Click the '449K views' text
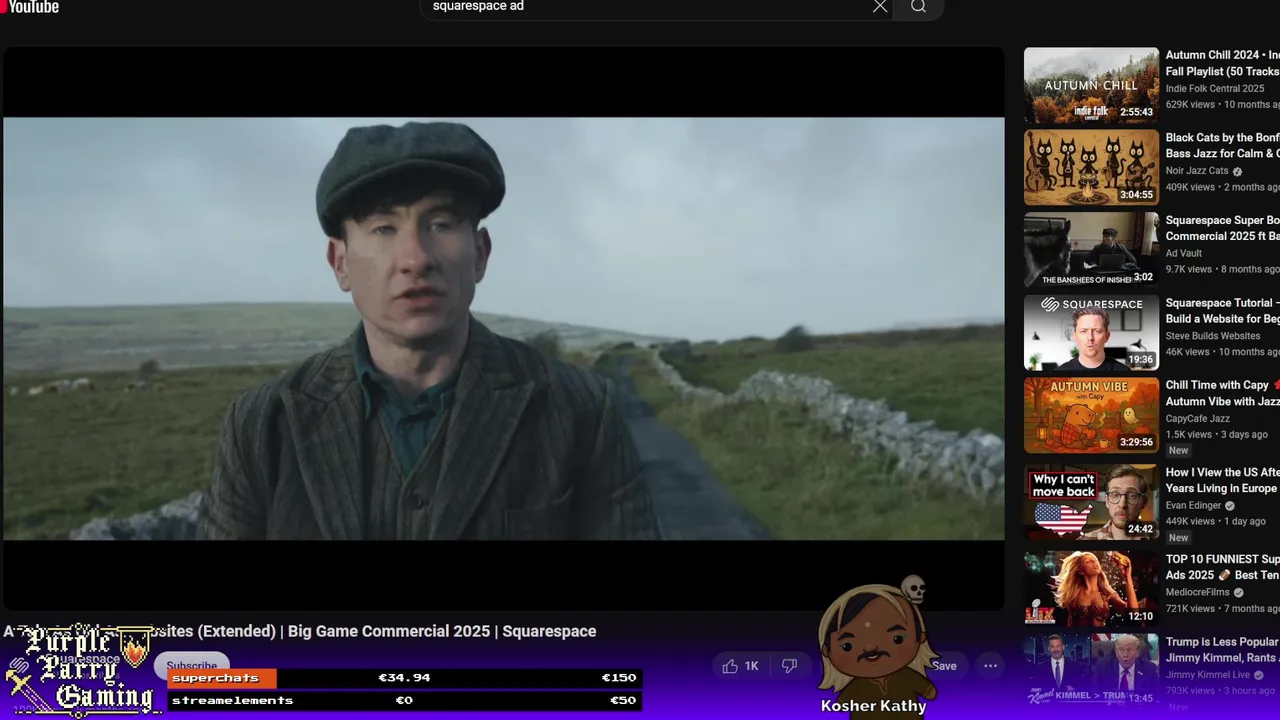This screenshot has width=1280, height=720. pyautogui.click(x=1190, y=521)
